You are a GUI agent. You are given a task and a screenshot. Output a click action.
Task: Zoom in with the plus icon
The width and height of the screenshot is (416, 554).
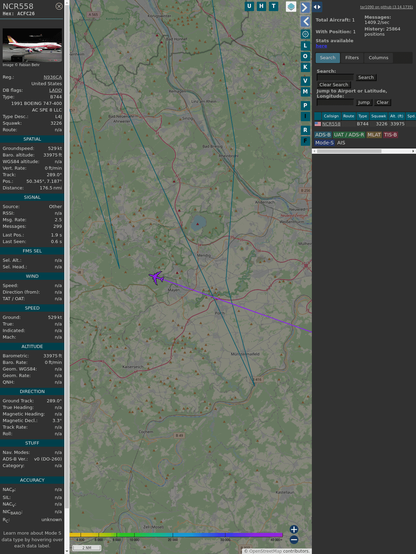294,529
